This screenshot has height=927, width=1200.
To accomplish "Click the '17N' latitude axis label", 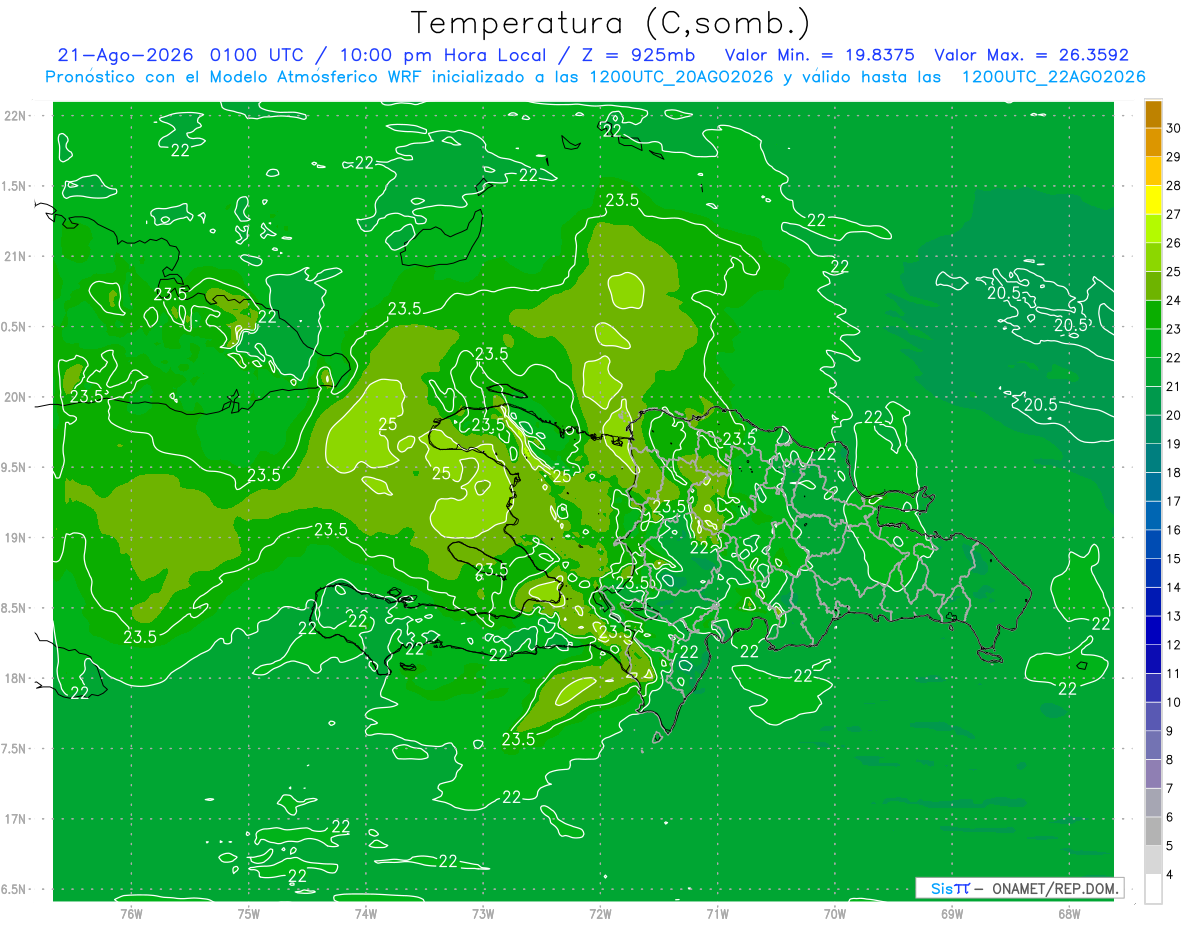I will click(x=17, y=819).
